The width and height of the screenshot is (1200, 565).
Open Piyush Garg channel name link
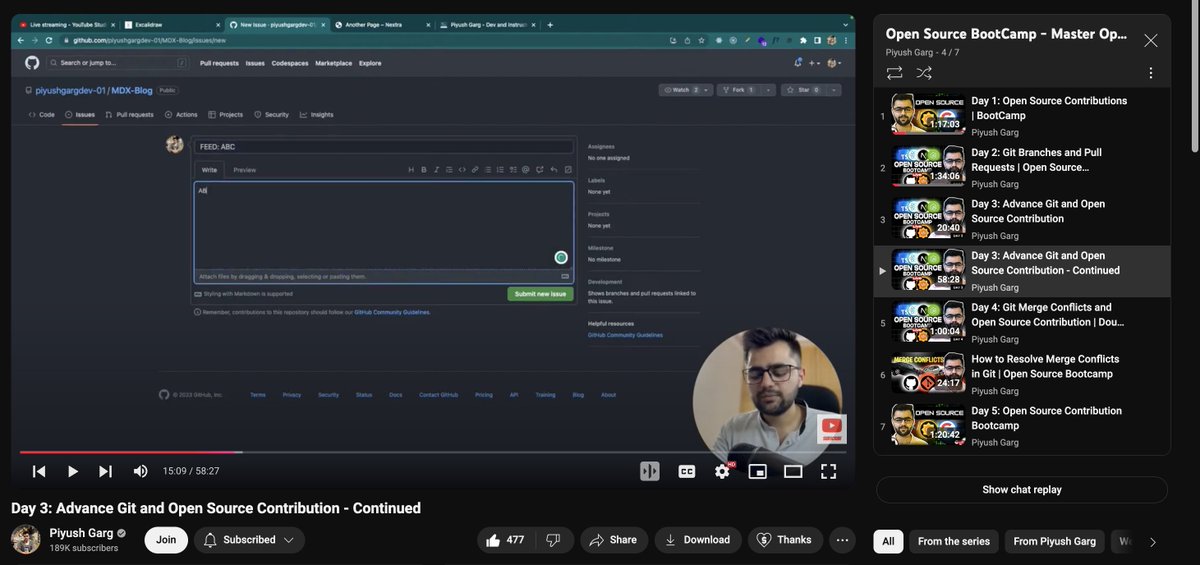point(81,533)
